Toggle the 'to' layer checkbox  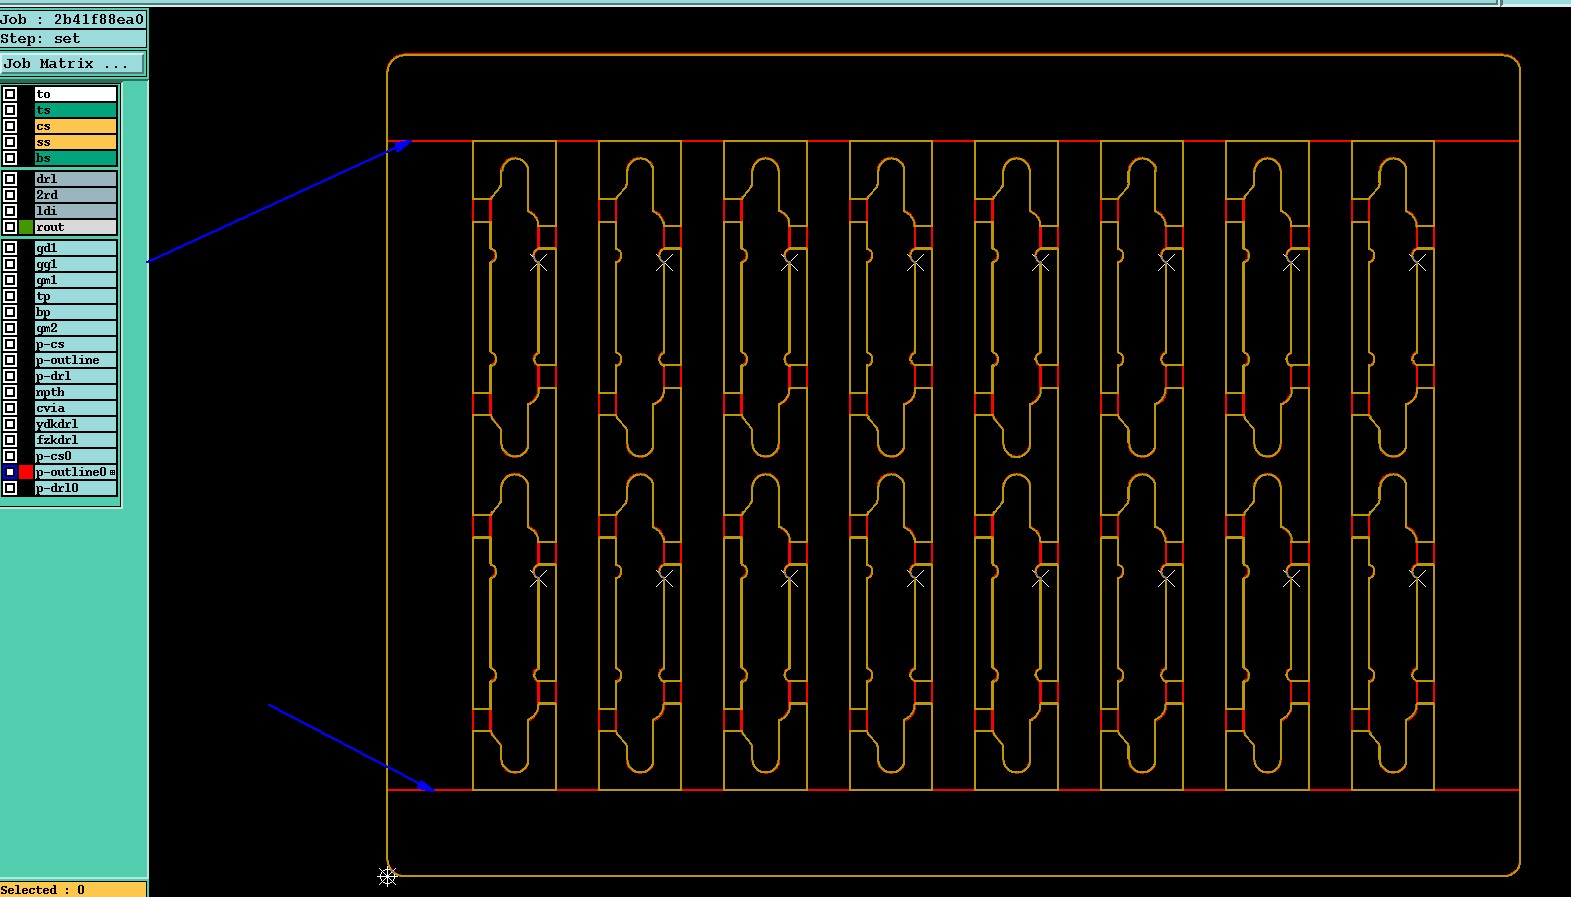[x=10, y=94]
